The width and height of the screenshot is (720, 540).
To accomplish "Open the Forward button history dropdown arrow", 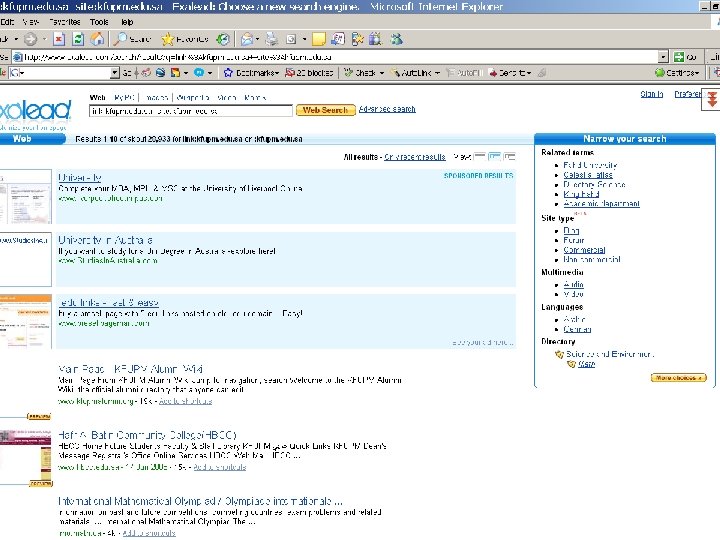I will tap(44, 39).
